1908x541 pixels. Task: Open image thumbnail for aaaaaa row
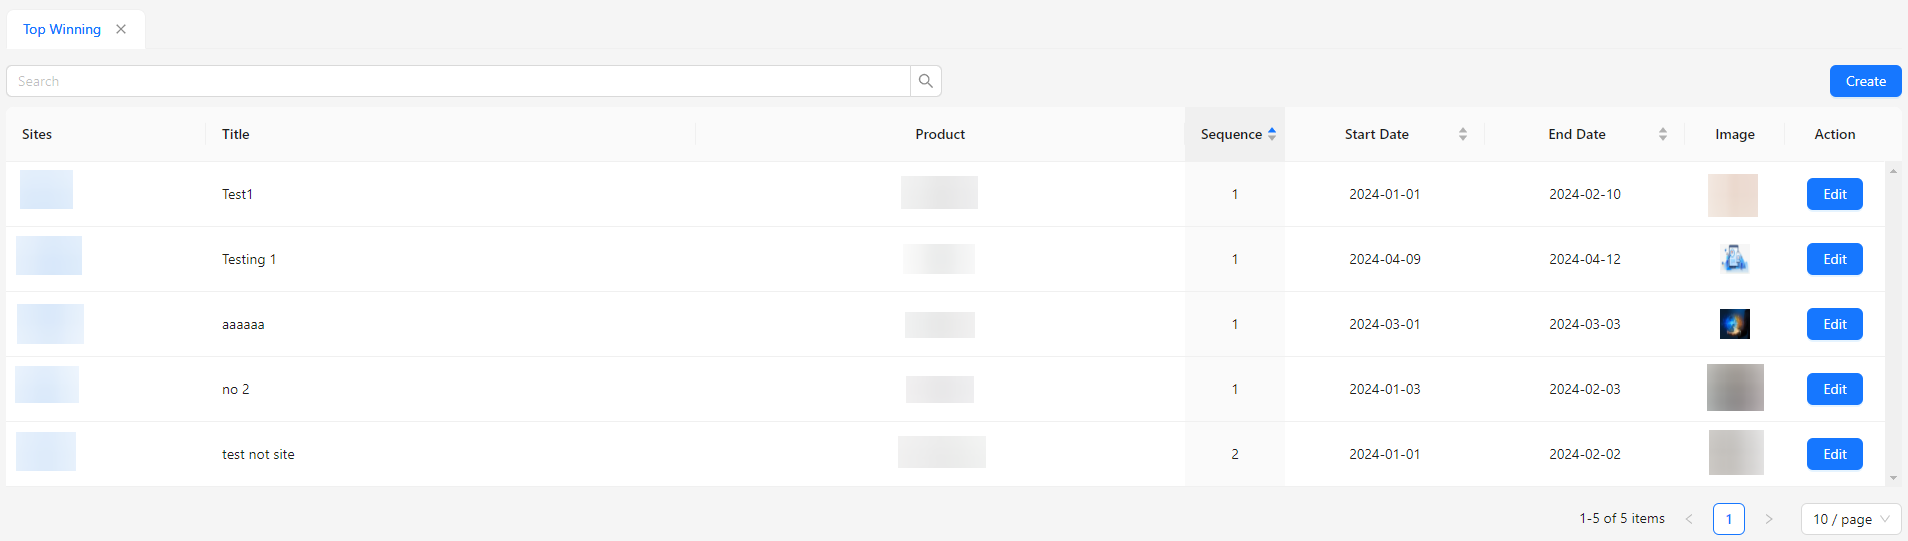point(1734,324)
